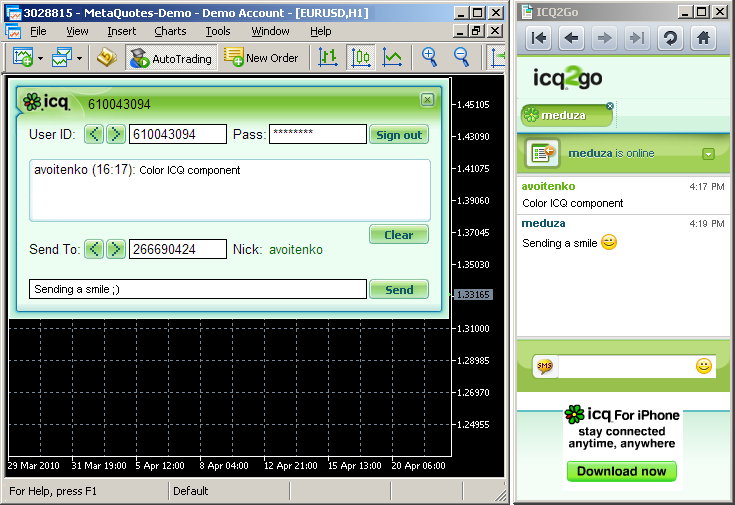The height and width of the screenshot is (505, 735).
Task: Close the ICQ panel with its X button
Action: point(427,99)
